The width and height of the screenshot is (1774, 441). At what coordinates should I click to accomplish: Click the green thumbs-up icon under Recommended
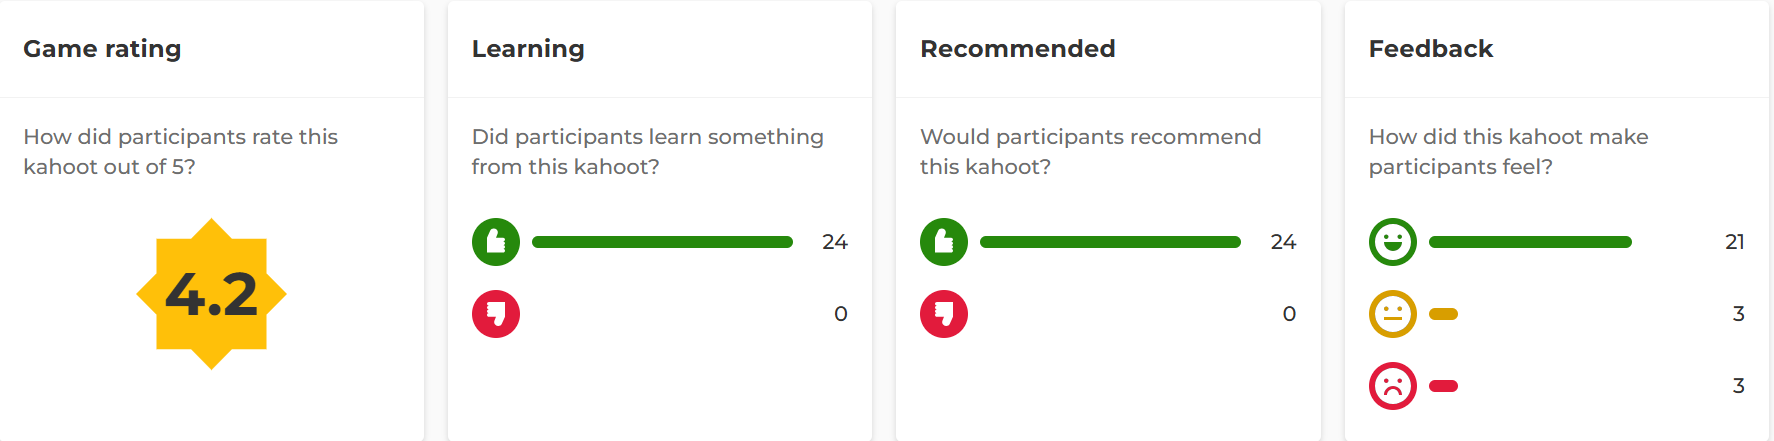(944, 242)
